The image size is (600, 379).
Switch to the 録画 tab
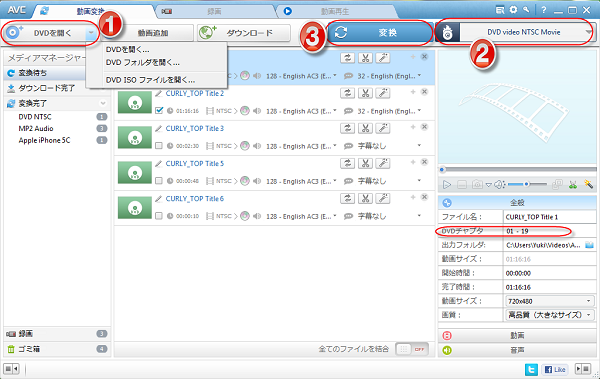214,11
